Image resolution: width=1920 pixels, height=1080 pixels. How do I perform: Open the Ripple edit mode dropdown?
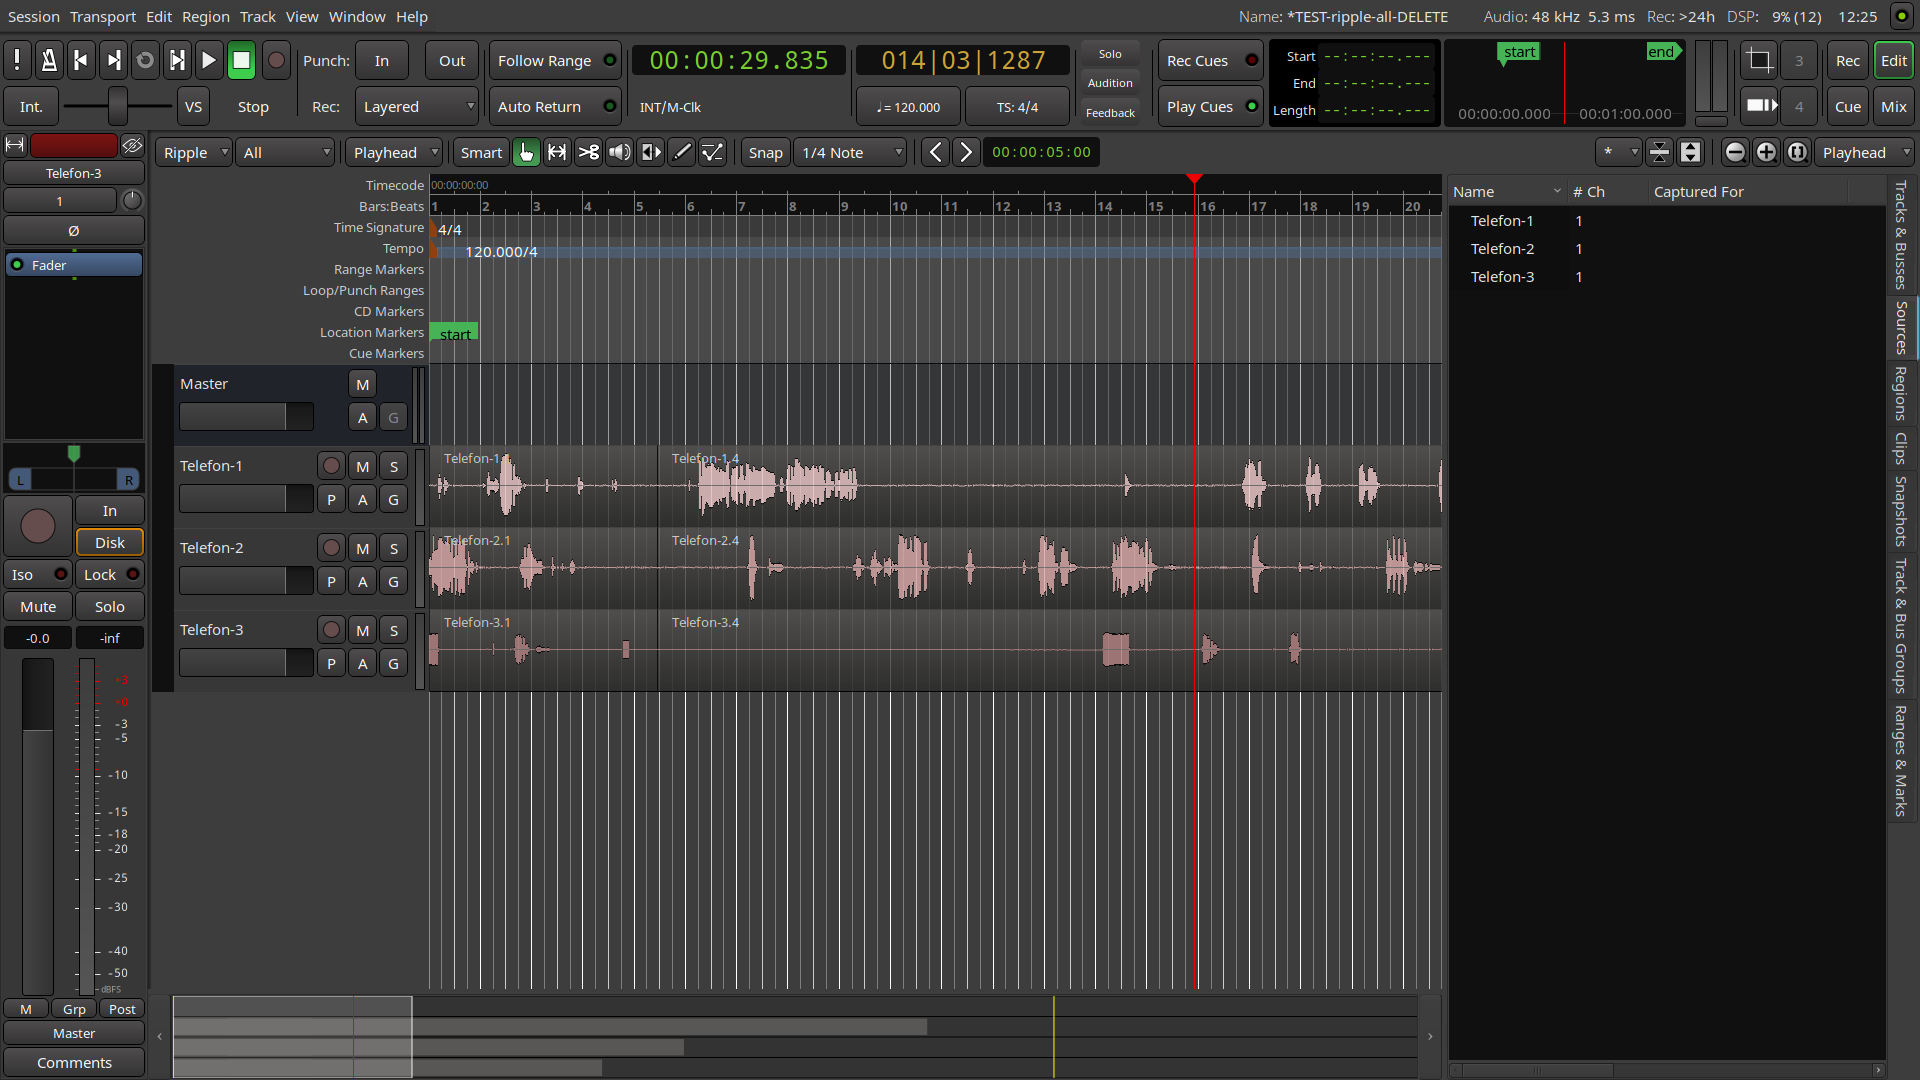(x=194, y=153)
